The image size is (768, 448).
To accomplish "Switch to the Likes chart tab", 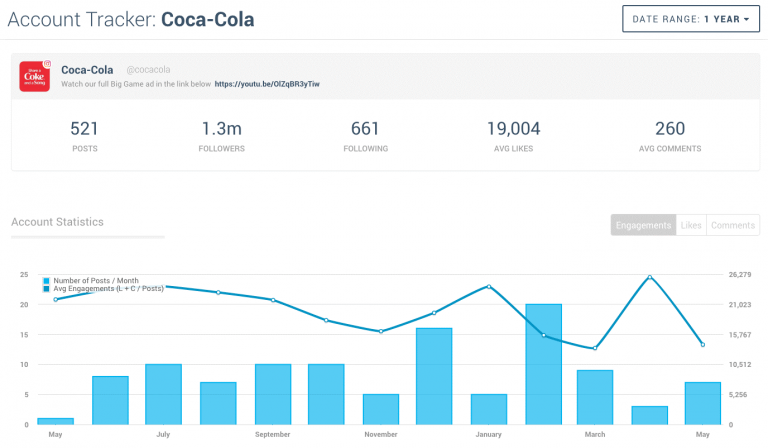I will [691, 225].
